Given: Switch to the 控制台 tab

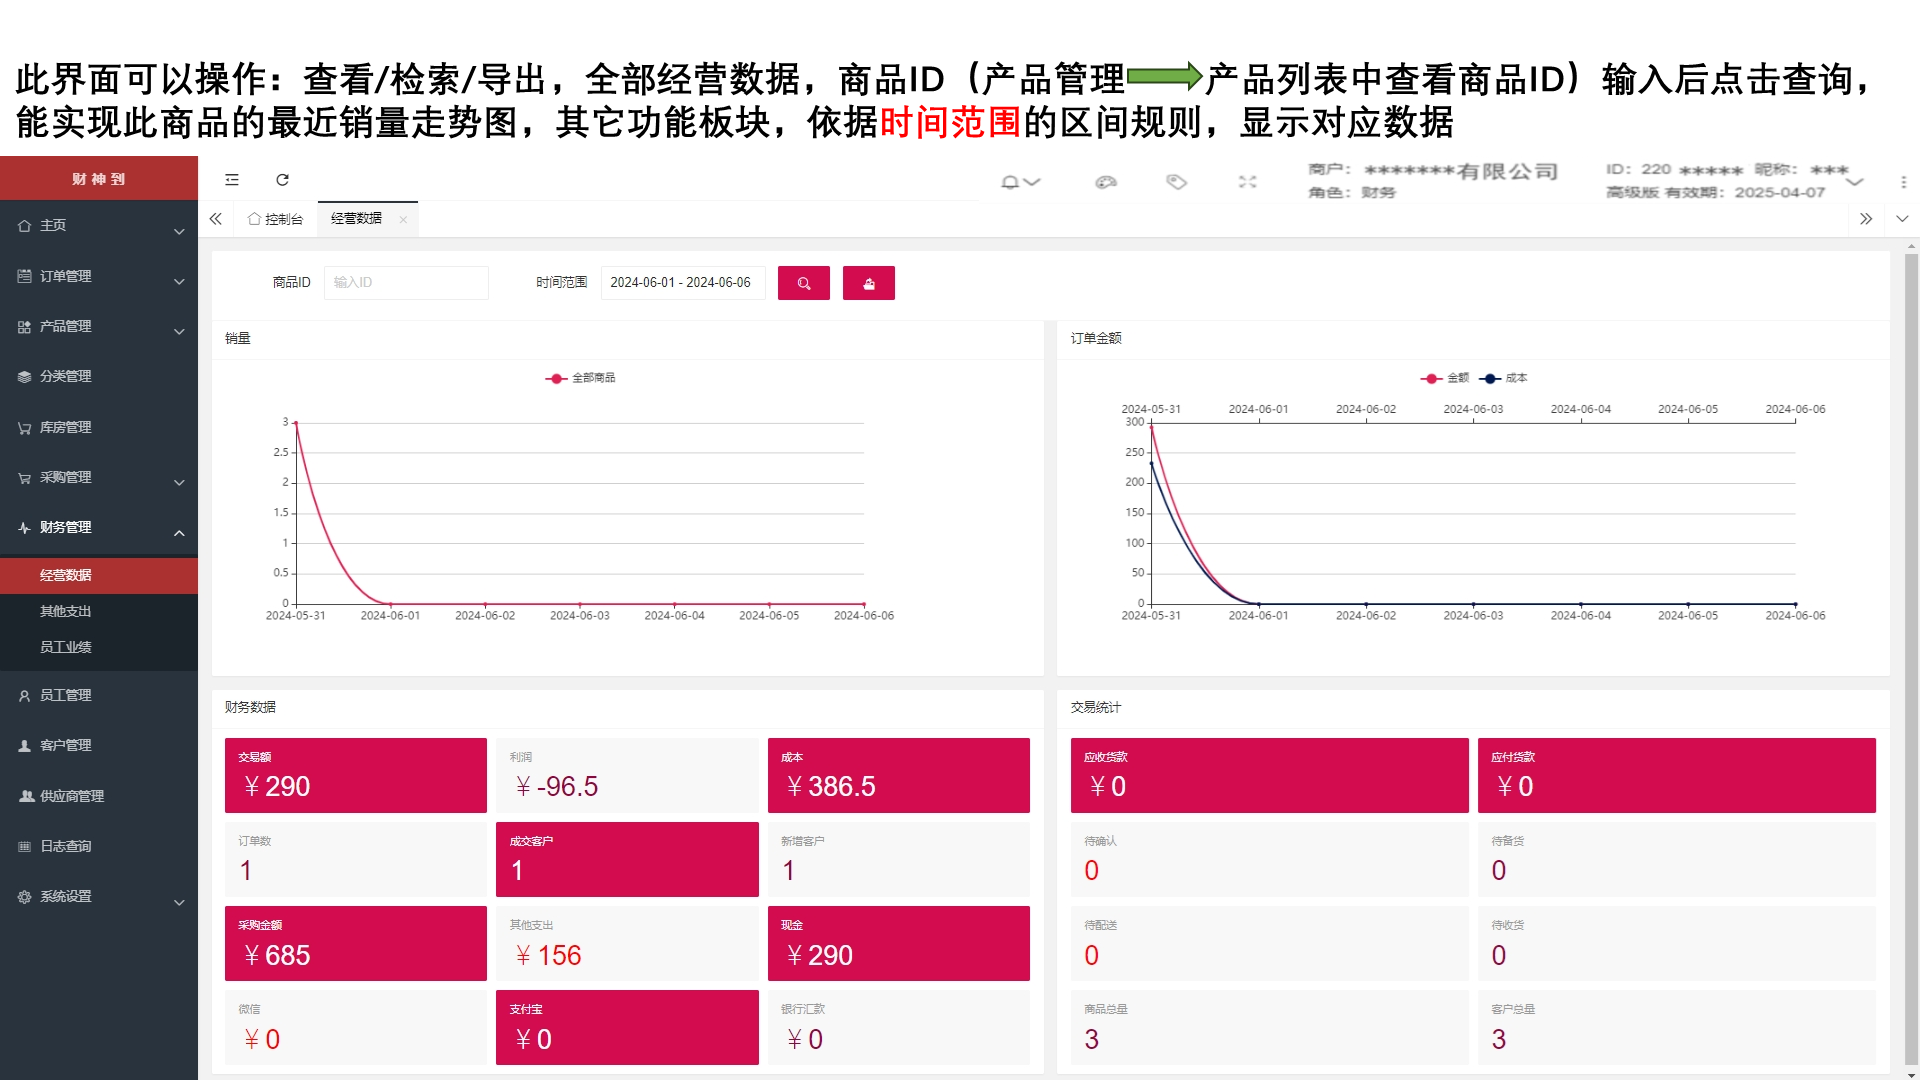Looking at the screenshot, I should (276, 219).
